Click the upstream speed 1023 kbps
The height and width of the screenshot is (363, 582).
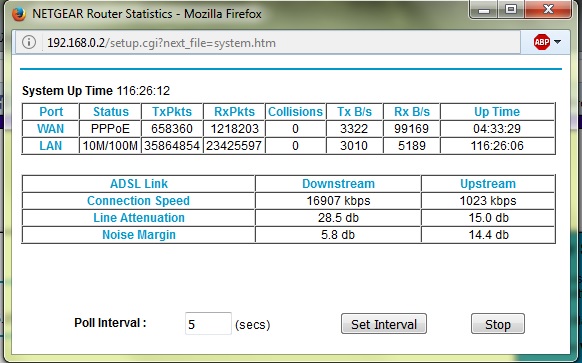tap(488, 201)
